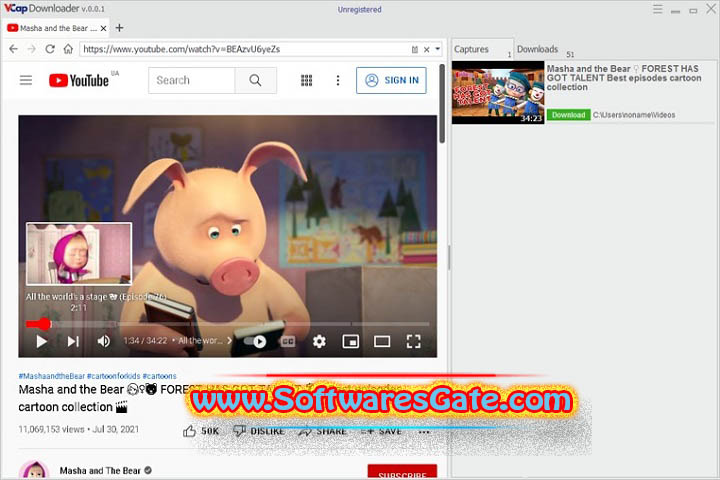This screenshot has width=720, height=480.
Task: Click the YouTube search magnifier button
Action: [255, 80]
